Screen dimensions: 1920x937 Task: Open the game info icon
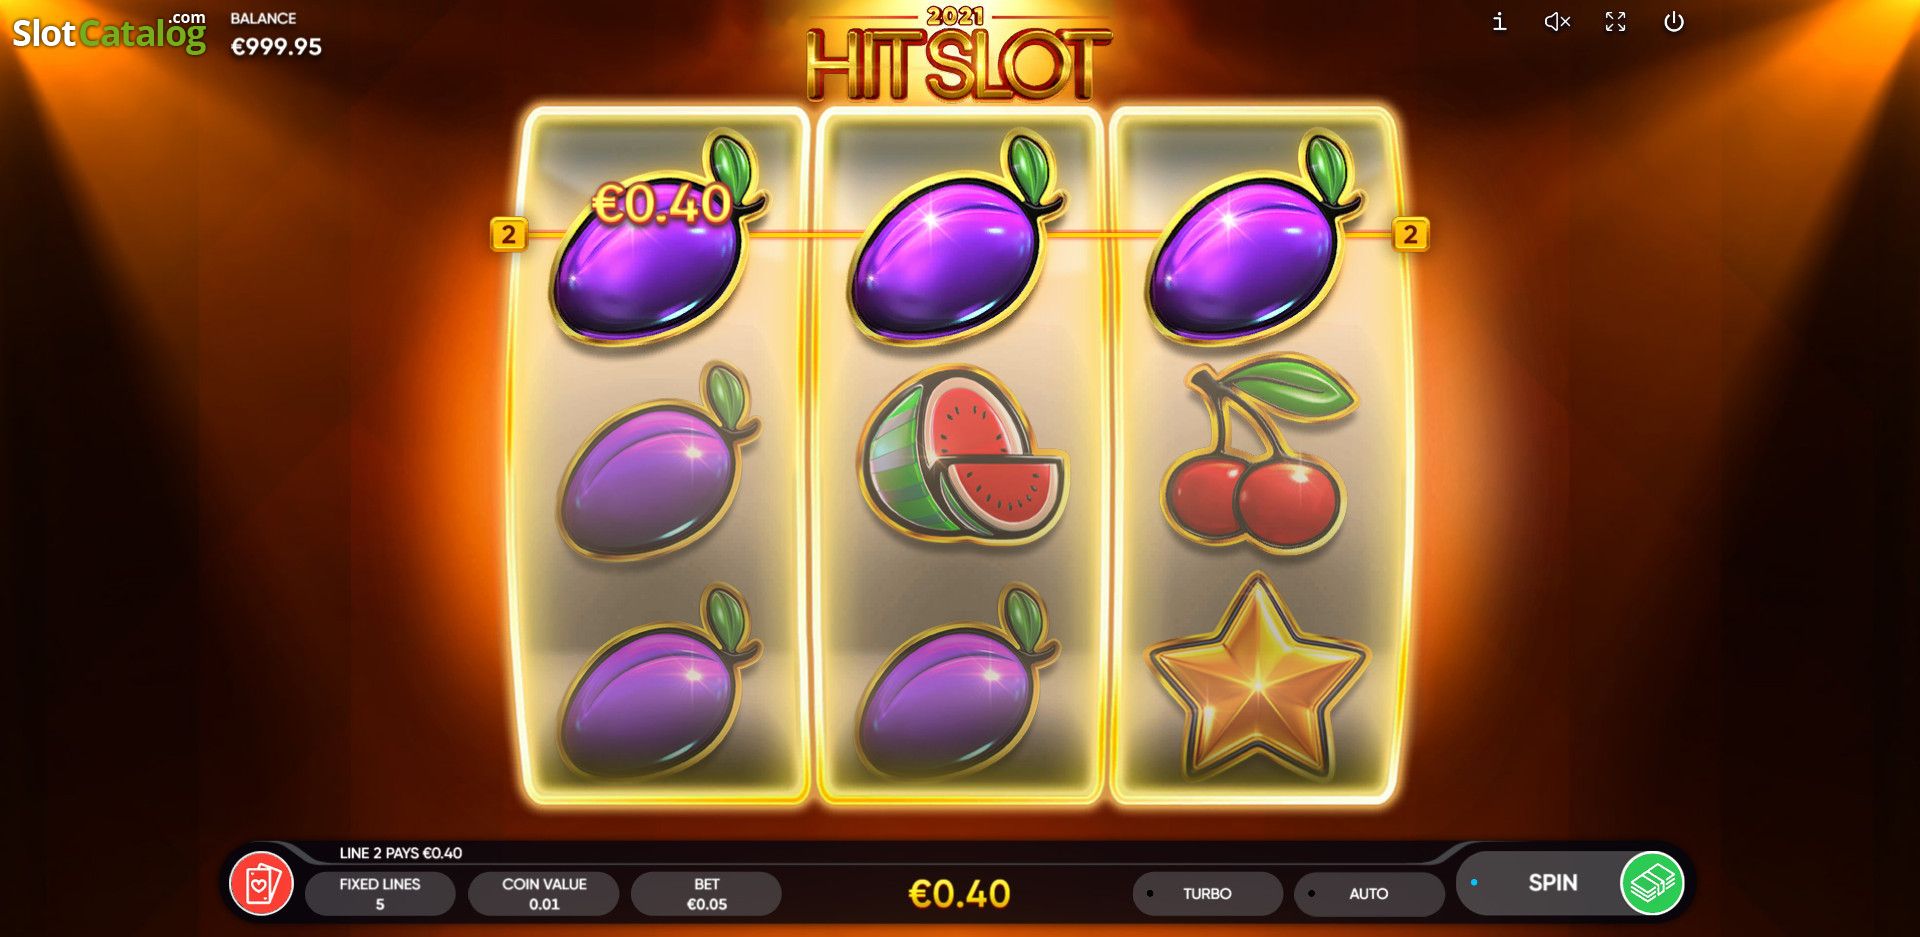1499,22
